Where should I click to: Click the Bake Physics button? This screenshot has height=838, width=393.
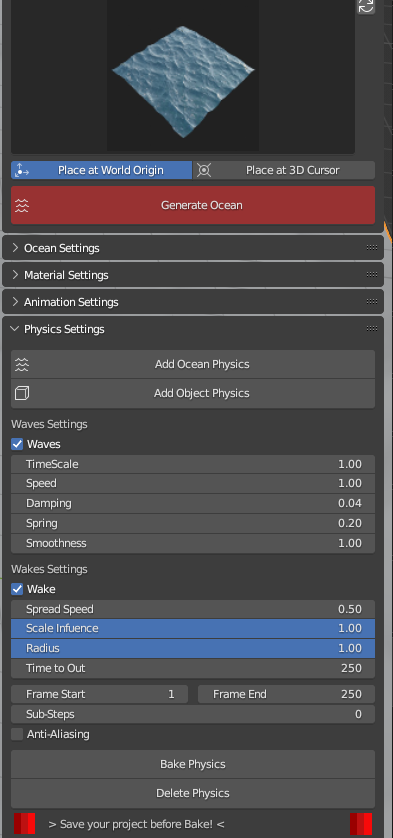193,764
